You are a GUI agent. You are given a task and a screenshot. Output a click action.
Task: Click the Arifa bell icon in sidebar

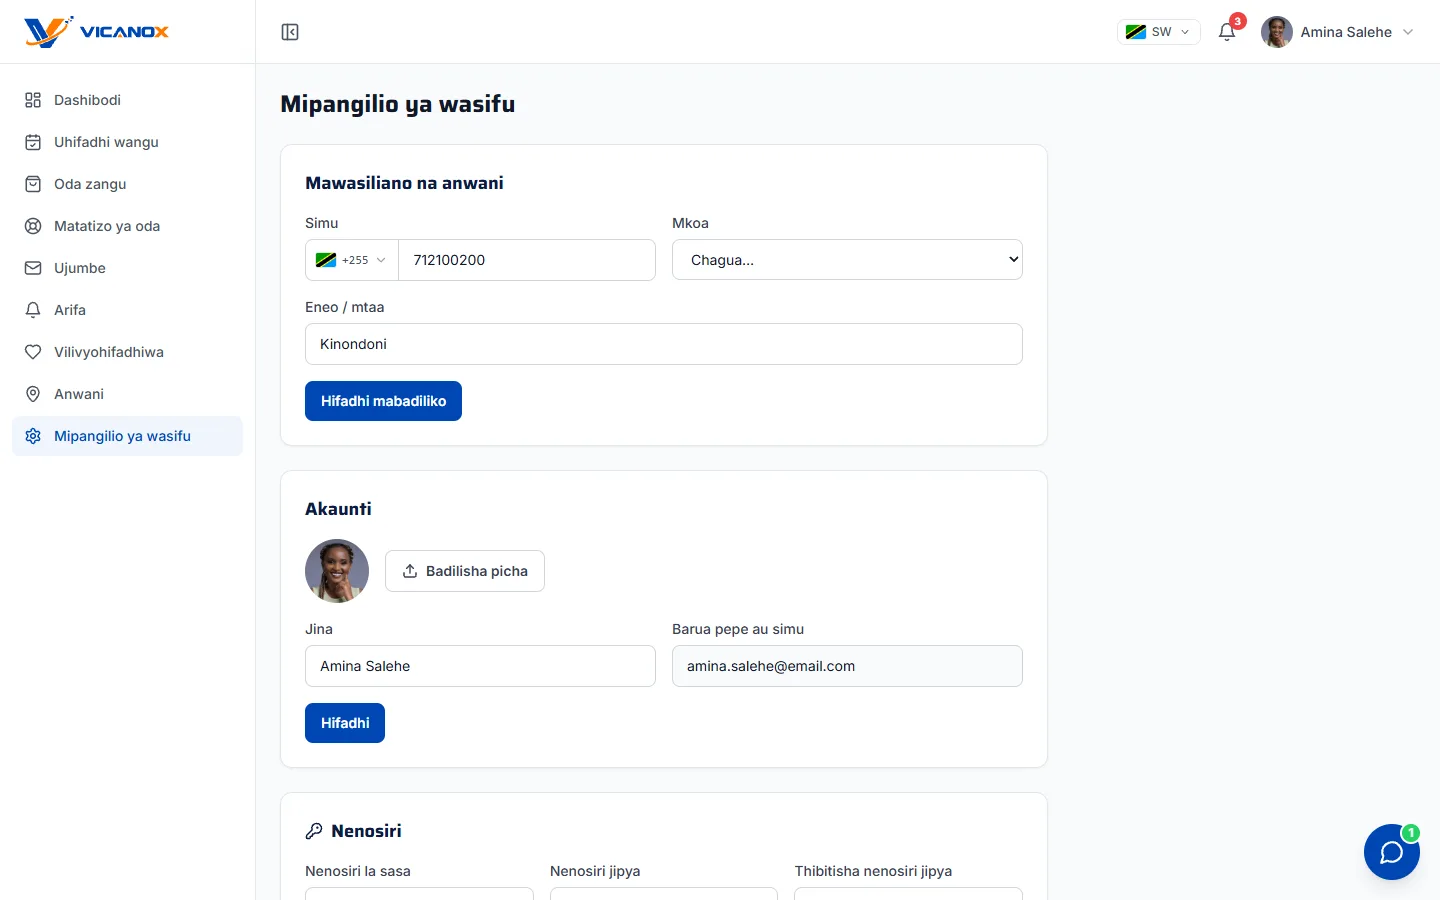click(33, 310)
